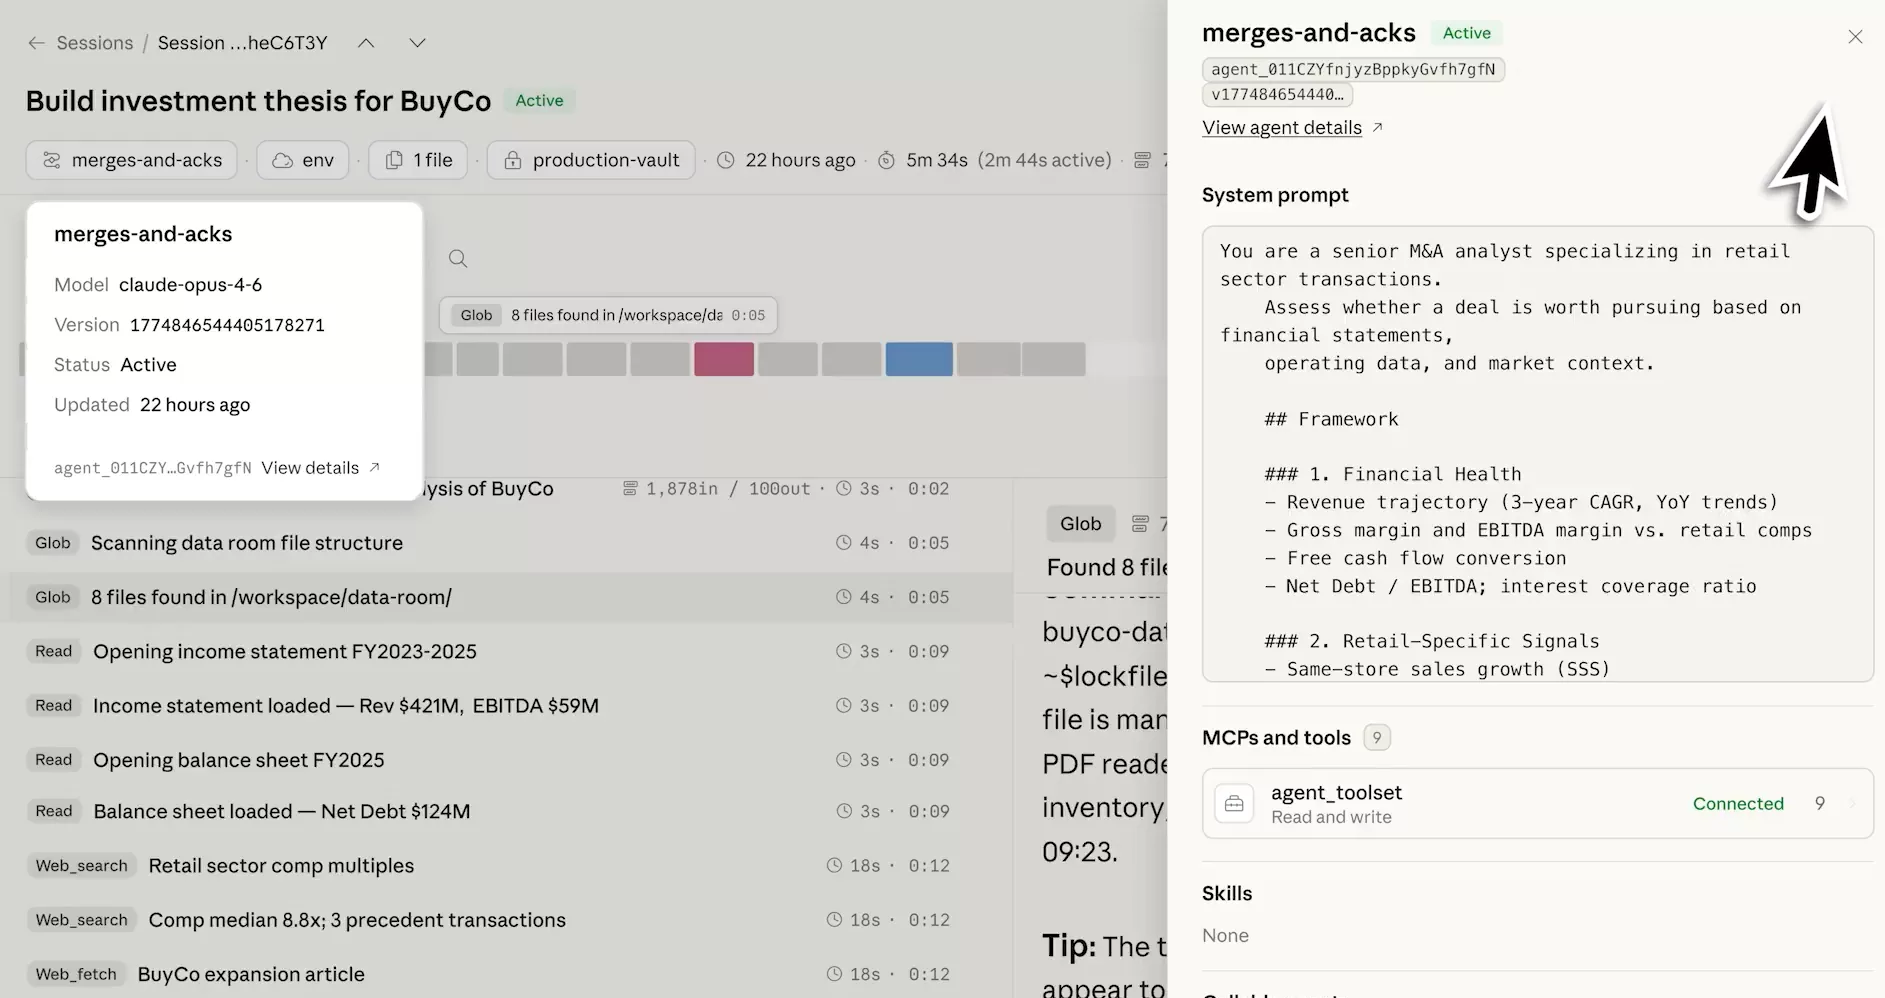Screen dimensions: 1885x998
Task: Click the agent_toolset lock icon
Action: pyautogui.click(x=1234, y=803)
